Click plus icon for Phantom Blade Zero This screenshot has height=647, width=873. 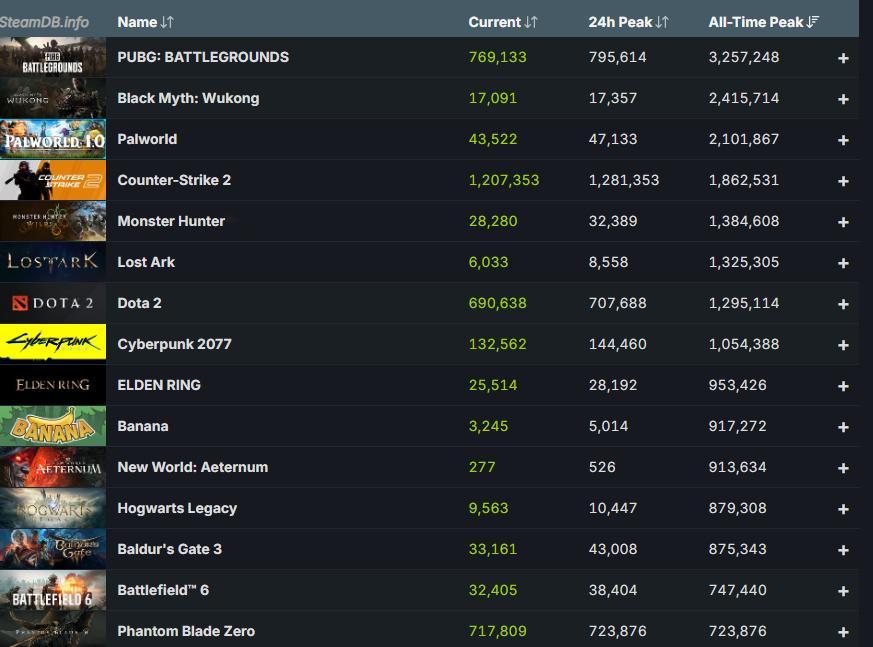(x=843, y=632)
